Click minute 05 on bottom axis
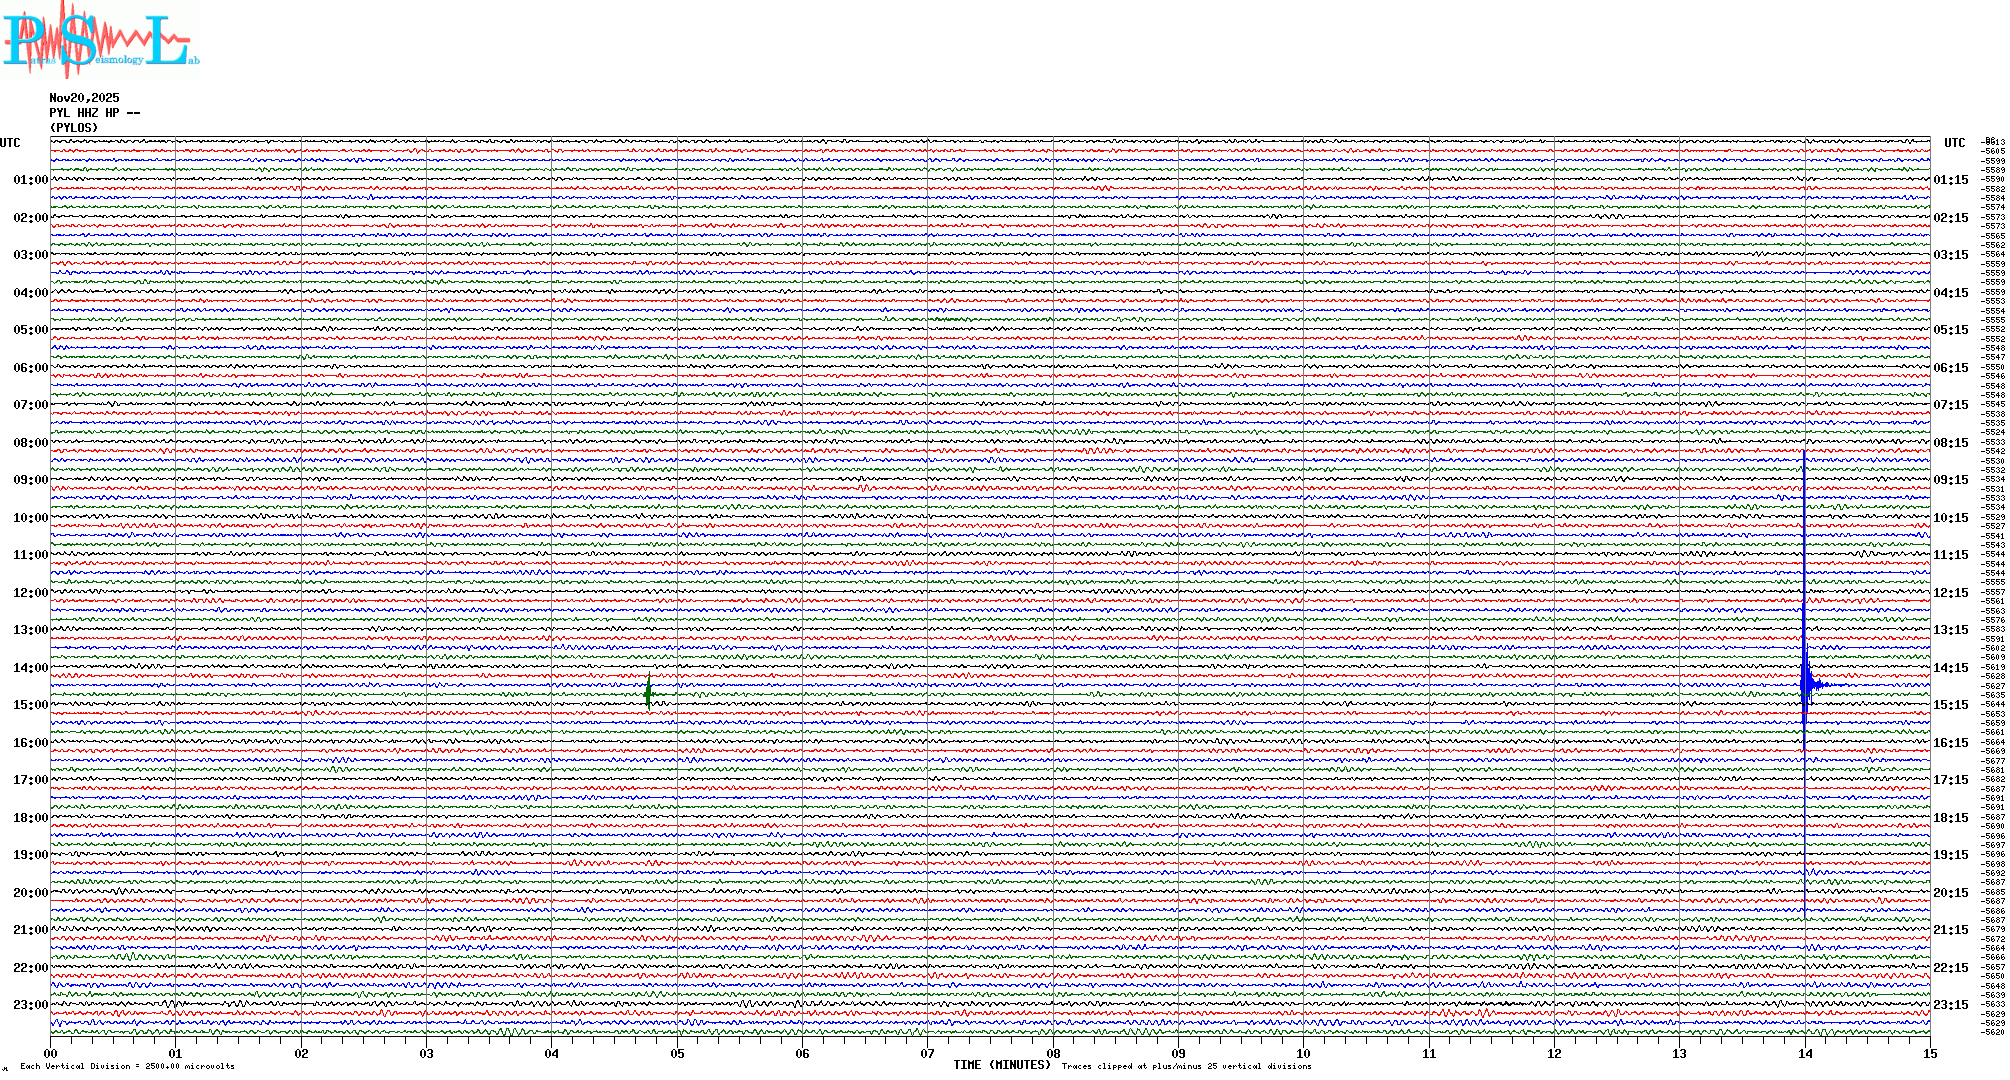The image size is (2010, 1080). (677, 1054)
